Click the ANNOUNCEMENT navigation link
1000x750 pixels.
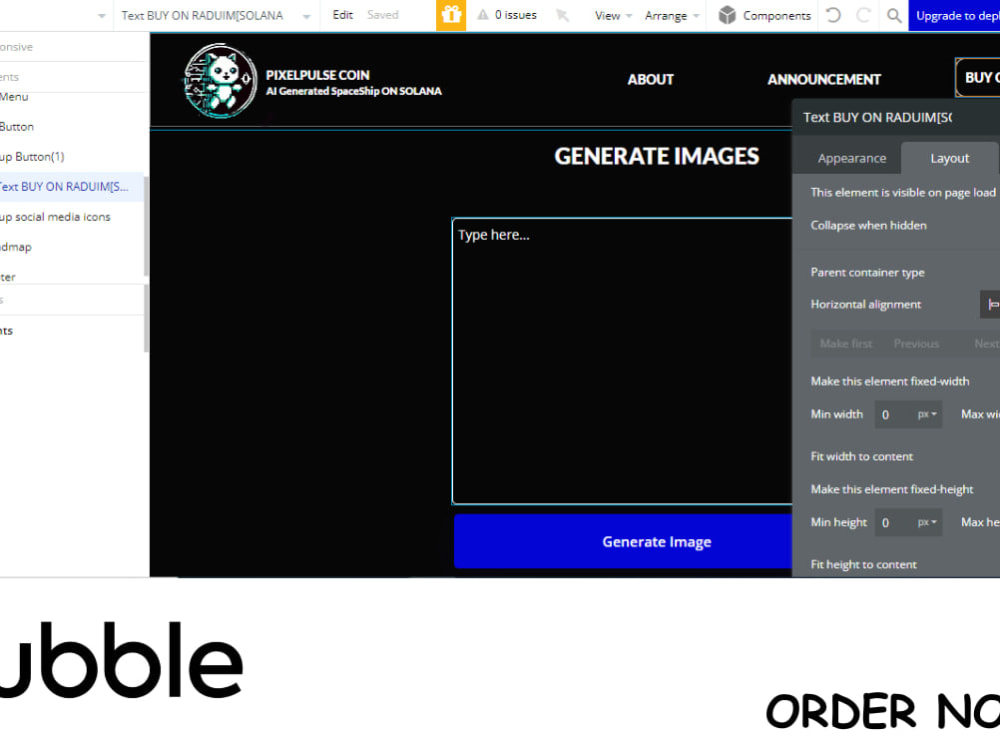pos(823,80)
